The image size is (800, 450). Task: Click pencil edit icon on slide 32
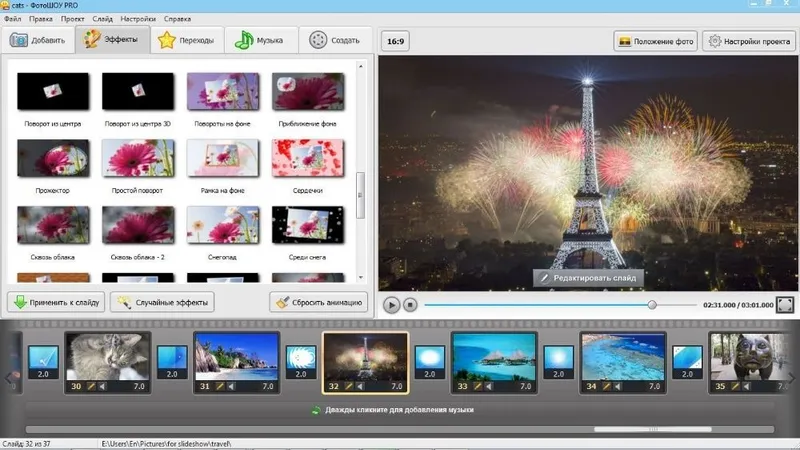point(348,386)
